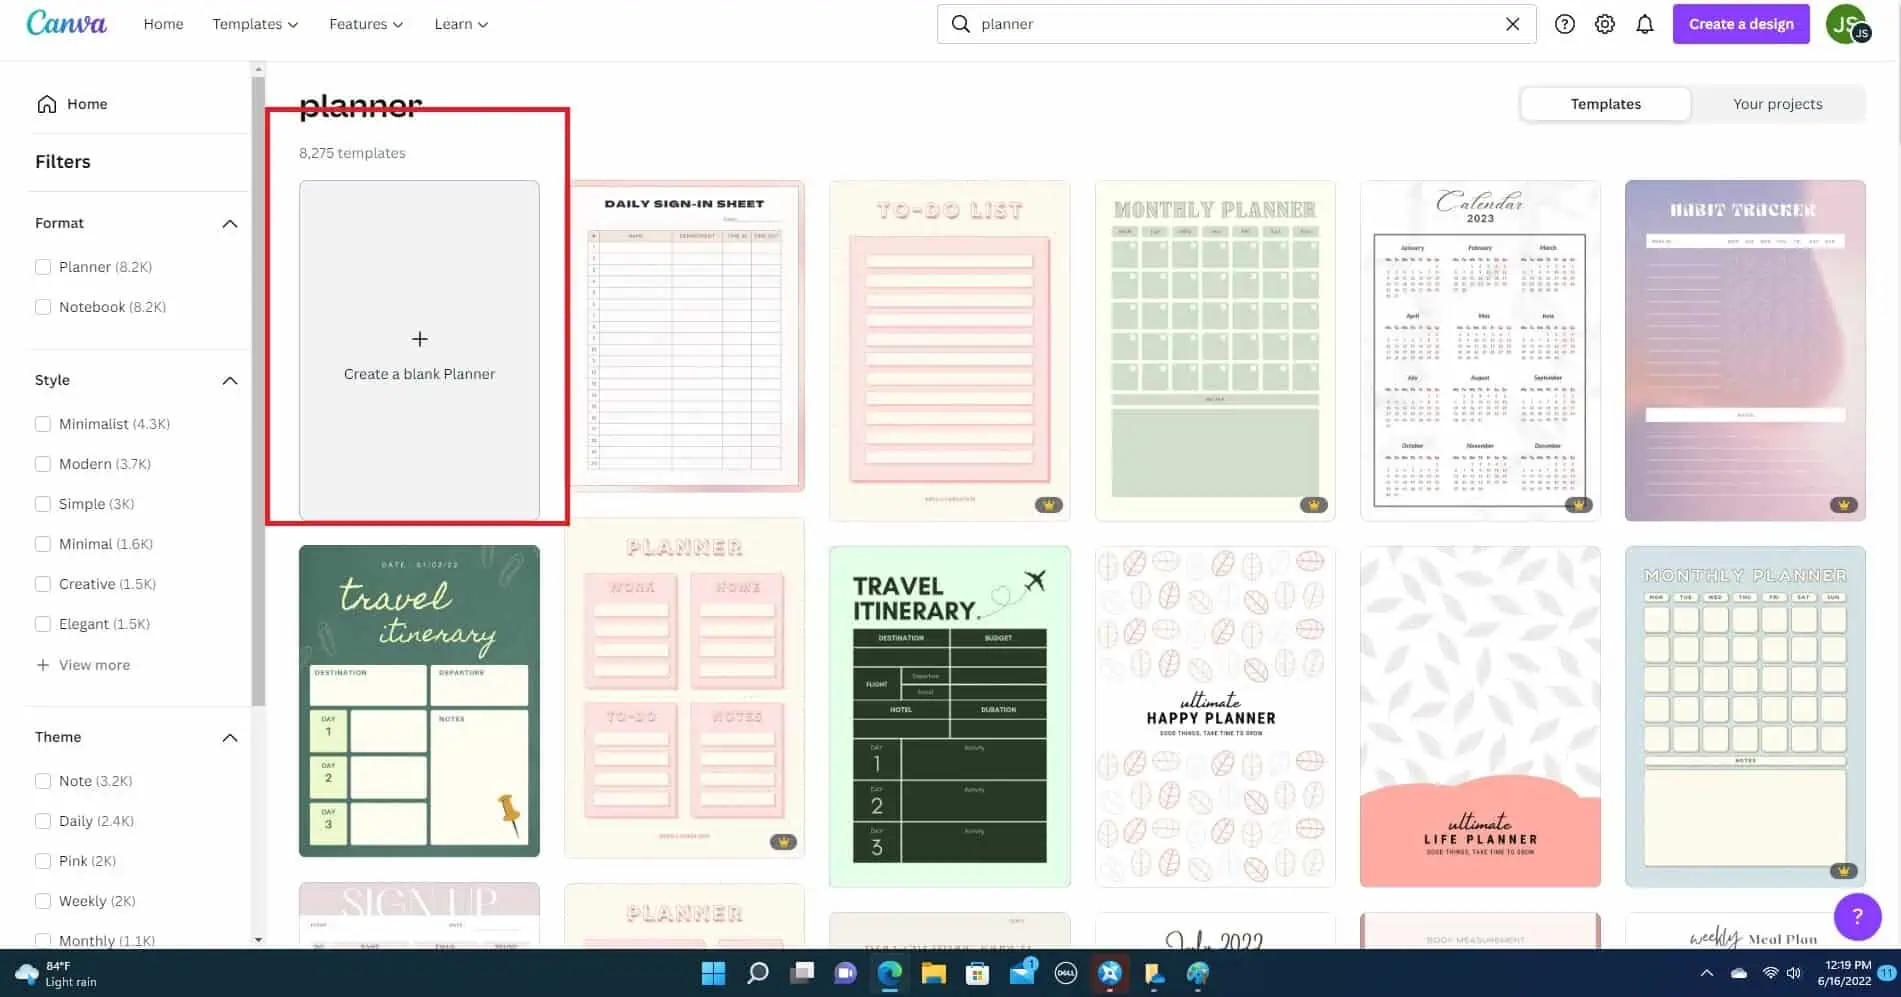Clear the search field with the X icon
This screenshot has height=997, width=1901.
[1512, 23]
